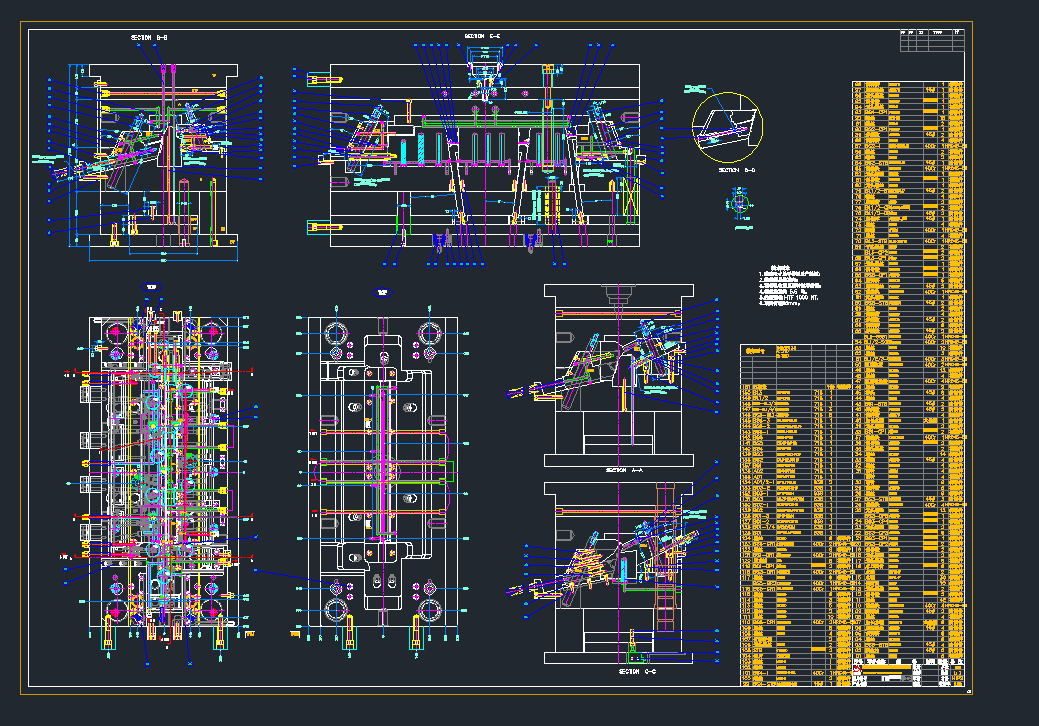This screenshot has width=1039, height=726.
Task: Select the view marker ellipse above colored plan view
Action: [153, 287]
